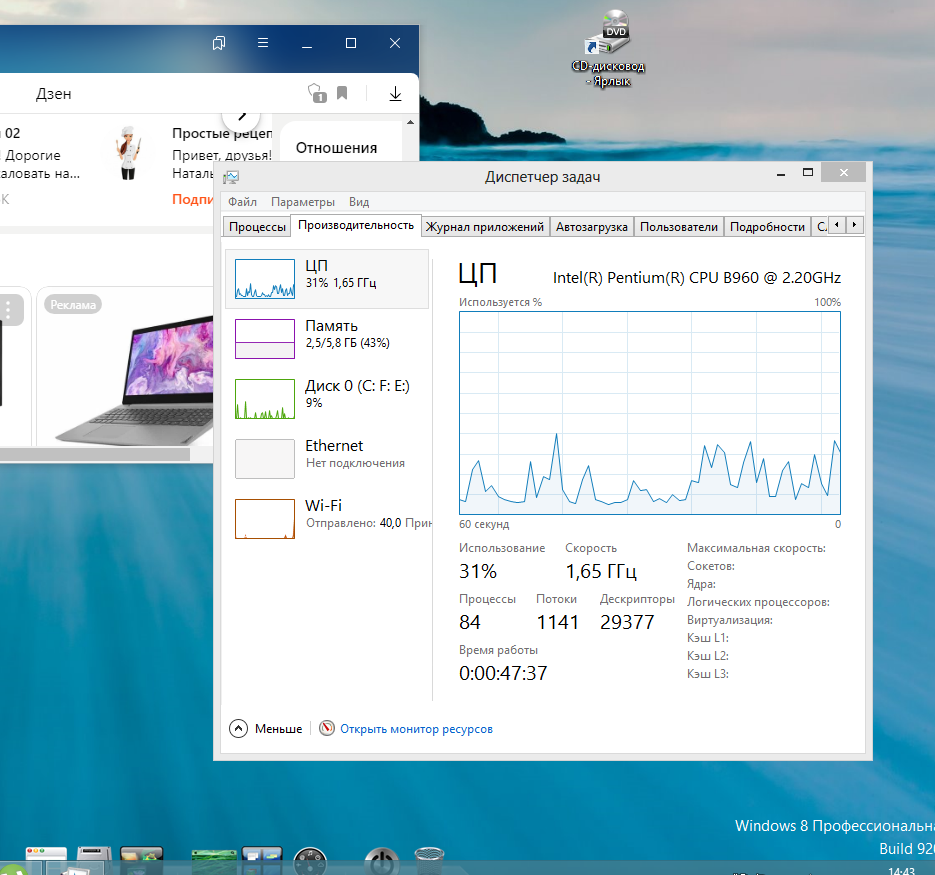Click the Логических процессоров label
935x875 pixels.
(758, 602)
